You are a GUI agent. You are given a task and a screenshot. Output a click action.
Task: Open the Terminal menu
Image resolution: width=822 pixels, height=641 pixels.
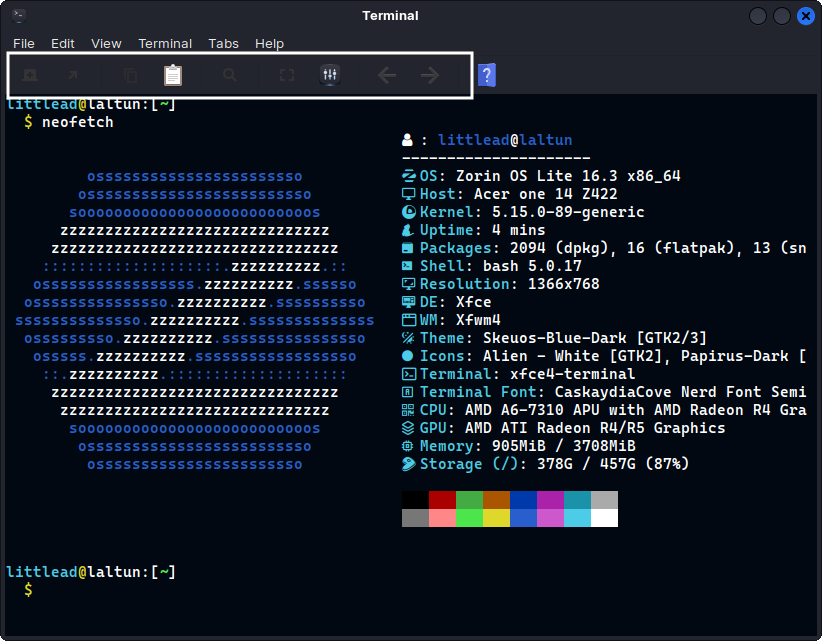point(165,44)
